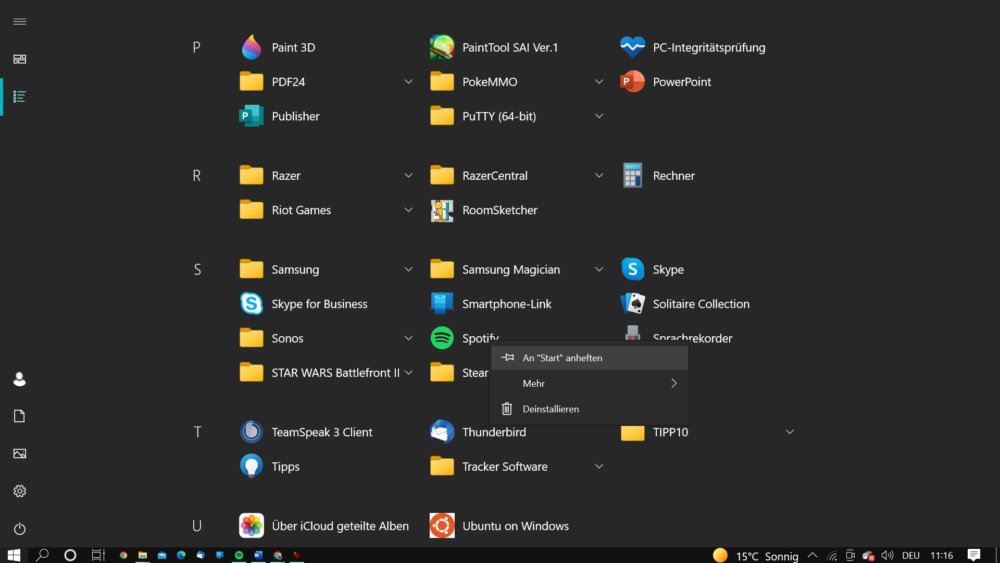Viewport: 1000px width, 563px height.
Task: Expand the Razer folder
Action: pos(408,175)
